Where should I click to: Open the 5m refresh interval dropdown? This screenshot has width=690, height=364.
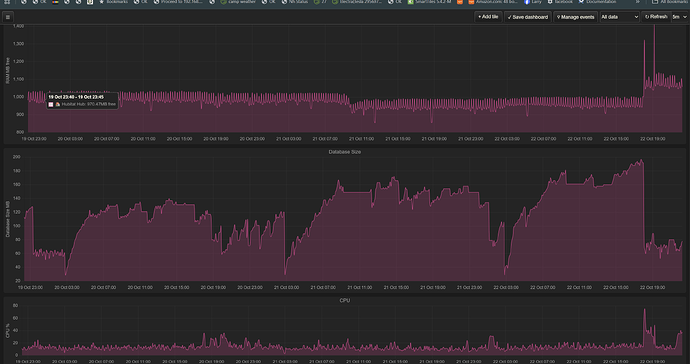(x=679, y=17)
